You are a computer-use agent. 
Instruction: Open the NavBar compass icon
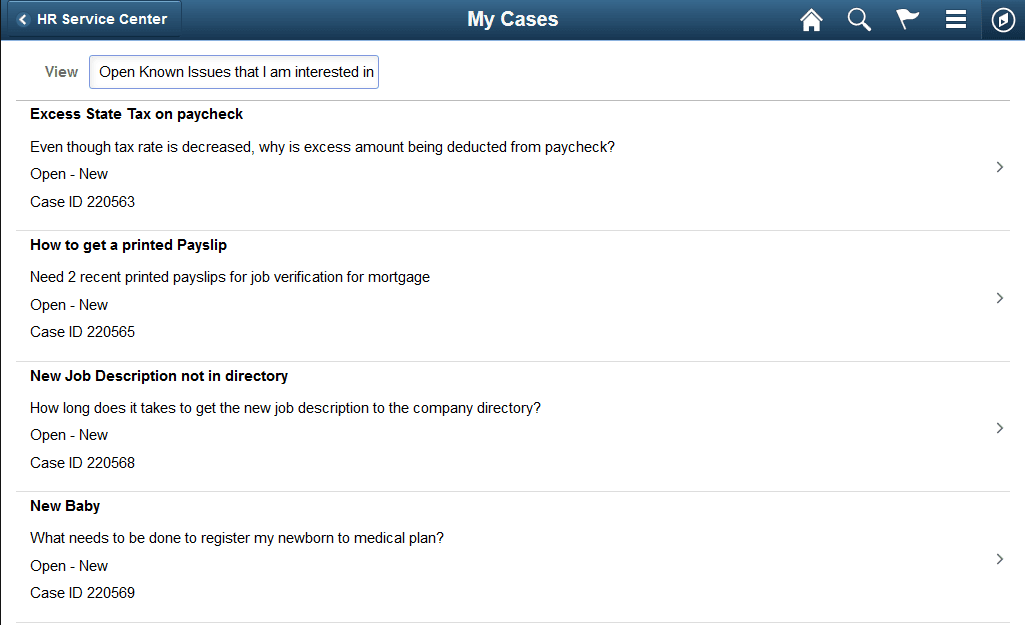point(1003,19)
